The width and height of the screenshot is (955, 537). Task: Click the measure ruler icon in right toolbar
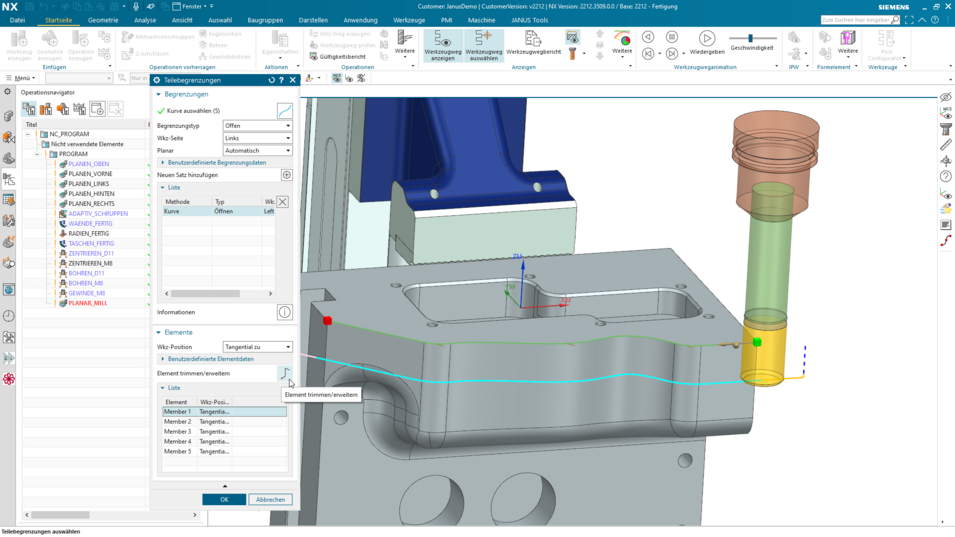946,145
